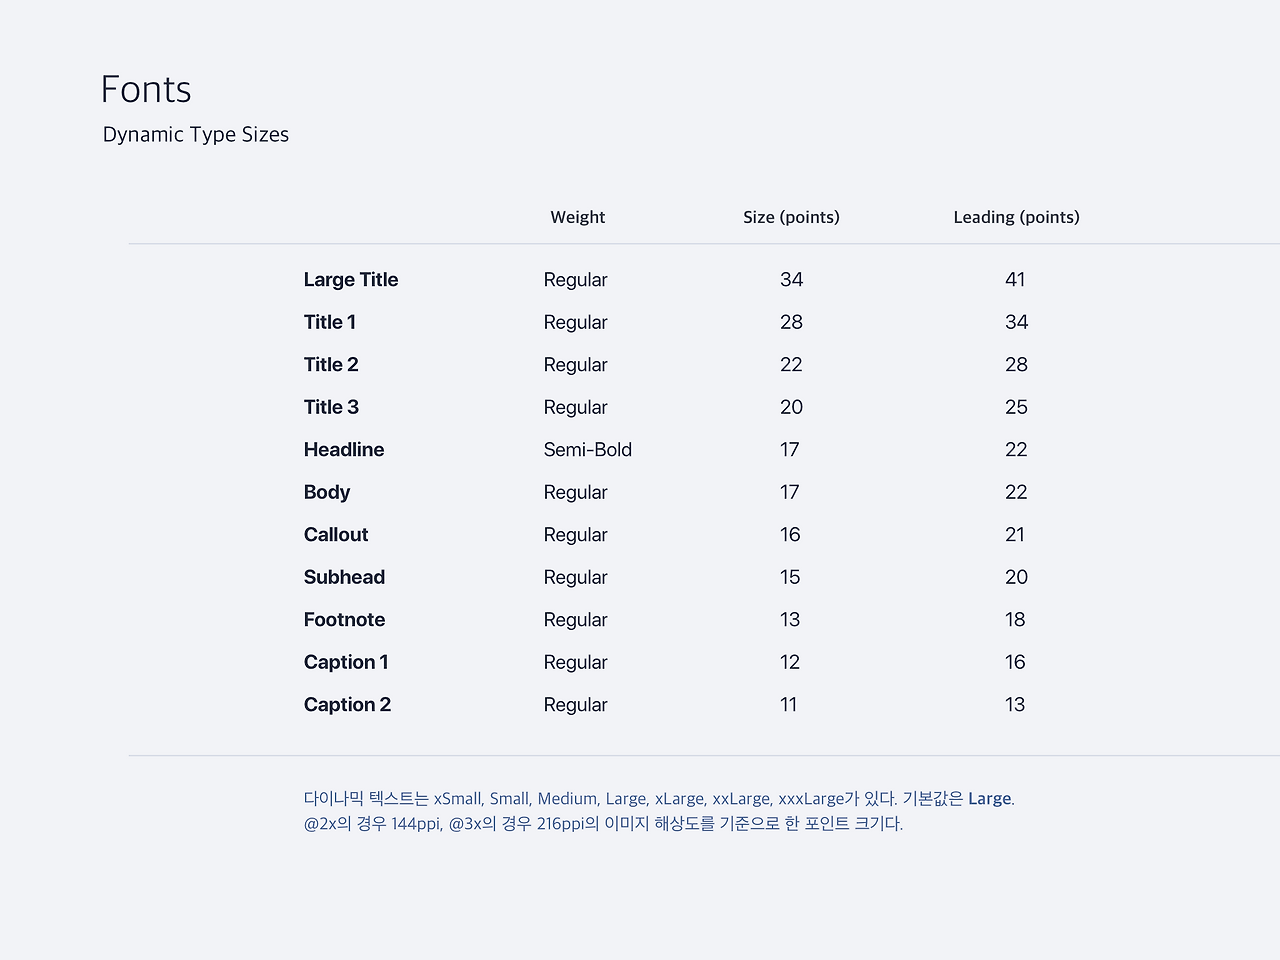1280x960 pixels.
Task: Click the leading value 41 for Large Title
Action: pyautogui.click(x=1015, y=280)
